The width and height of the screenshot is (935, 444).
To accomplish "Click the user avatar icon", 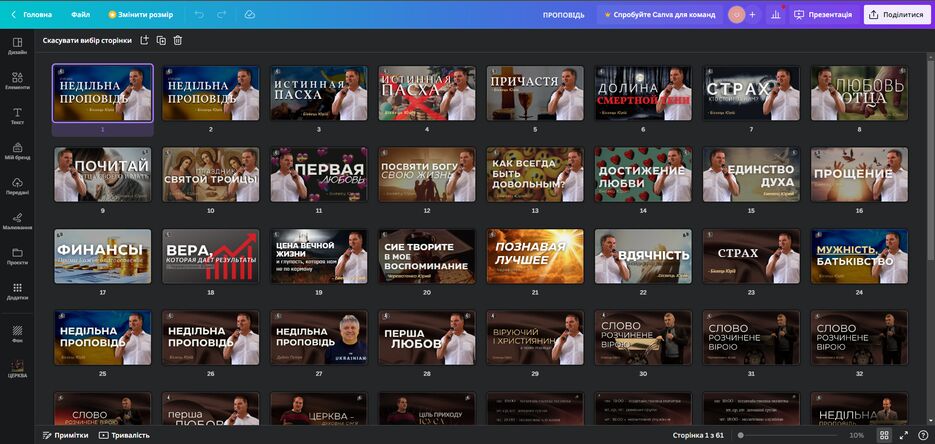I will pos(736,14).
